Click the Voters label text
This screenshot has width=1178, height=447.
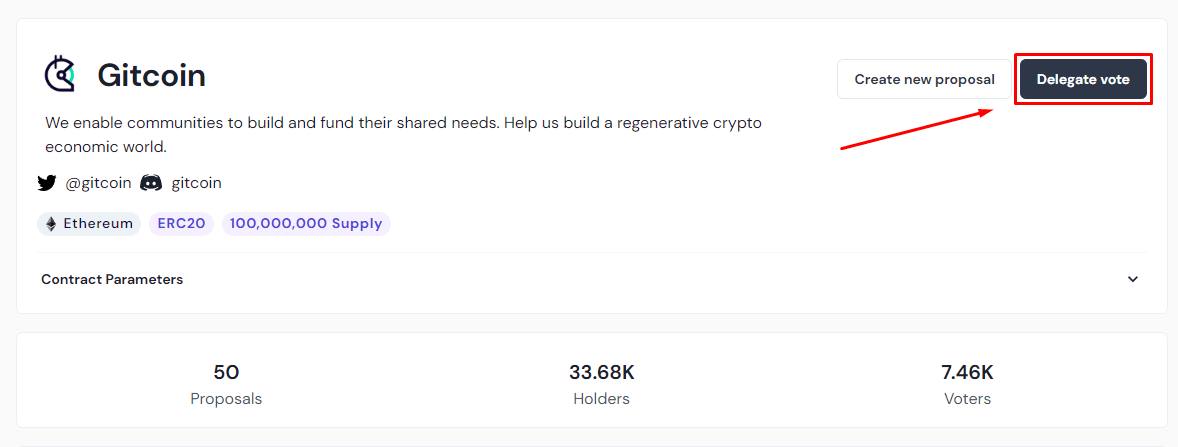(x=968, y=399)
